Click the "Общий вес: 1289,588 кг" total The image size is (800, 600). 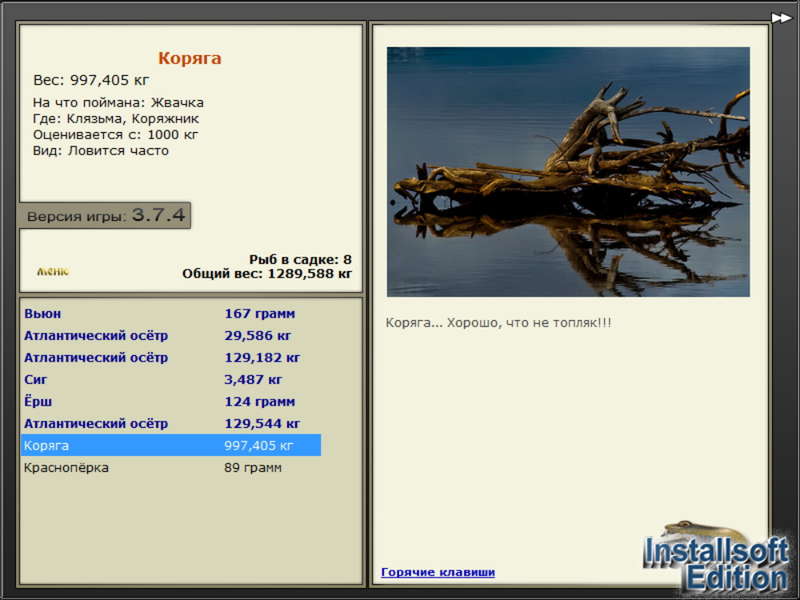point(267,273)
